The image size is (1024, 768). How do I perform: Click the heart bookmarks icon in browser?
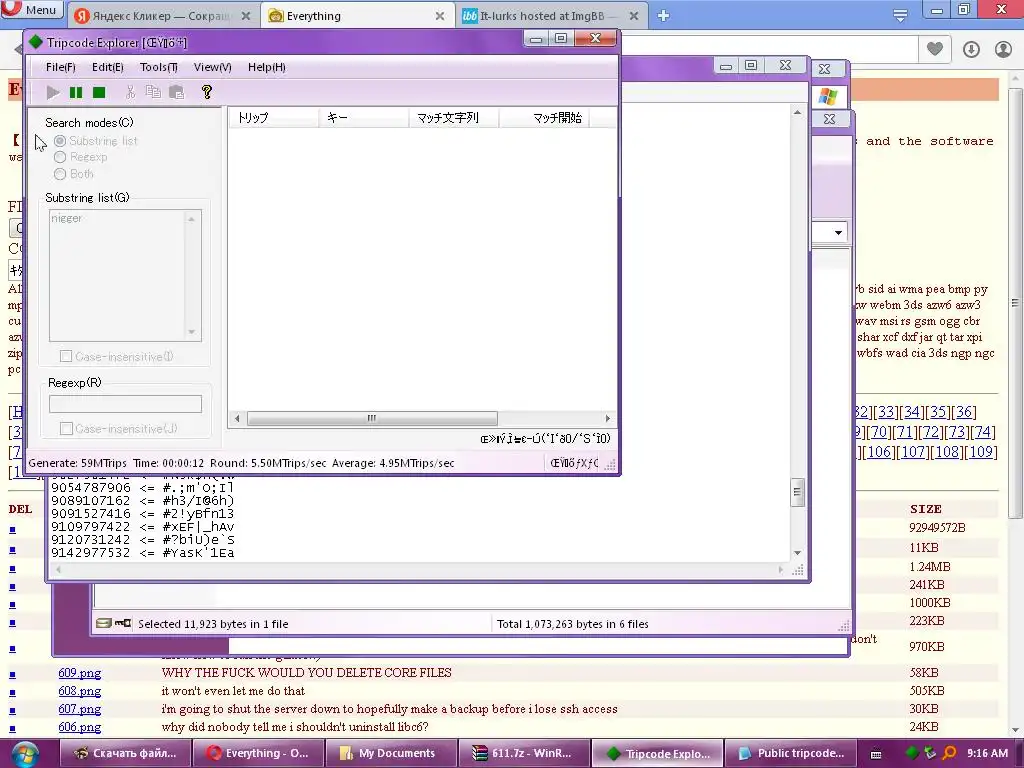pyautogui.click(x=935, y=48)
